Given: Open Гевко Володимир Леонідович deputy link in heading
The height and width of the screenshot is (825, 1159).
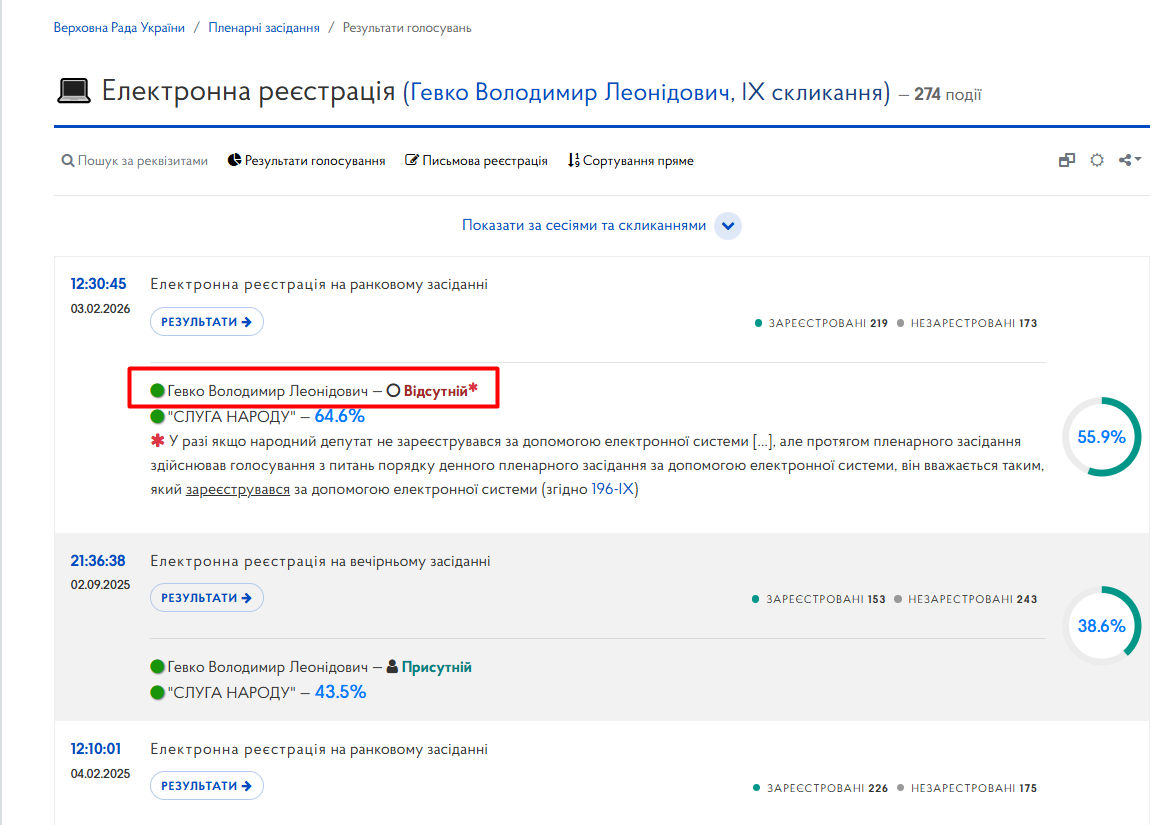Looking at the screenshot, I should 646,92.
